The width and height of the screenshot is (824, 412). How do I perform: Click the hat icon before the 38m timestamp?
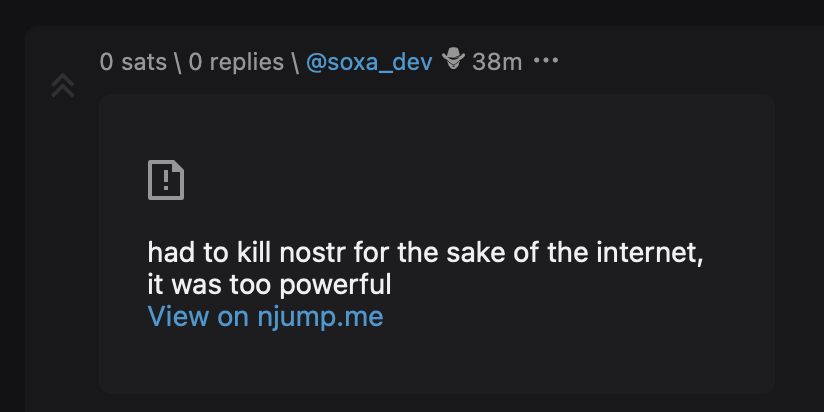453,59
